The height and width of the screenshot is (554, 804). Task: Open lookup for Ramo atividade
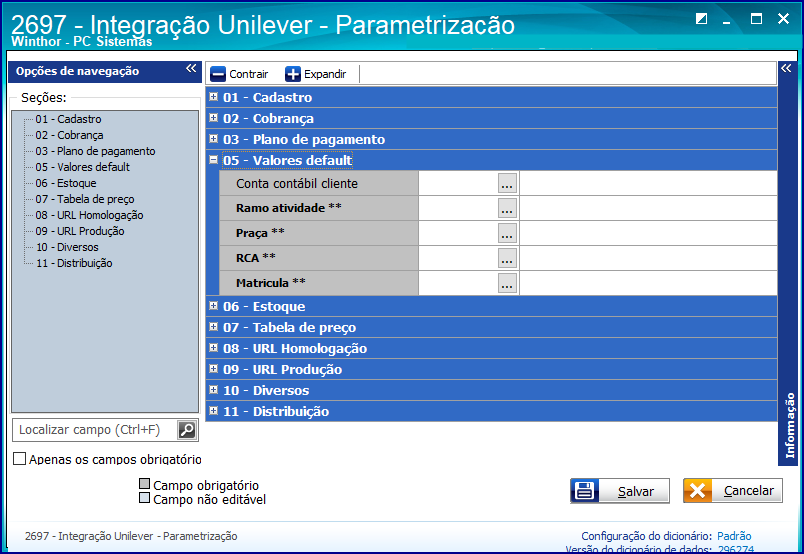pyautogui.click(x=507, y=208)
